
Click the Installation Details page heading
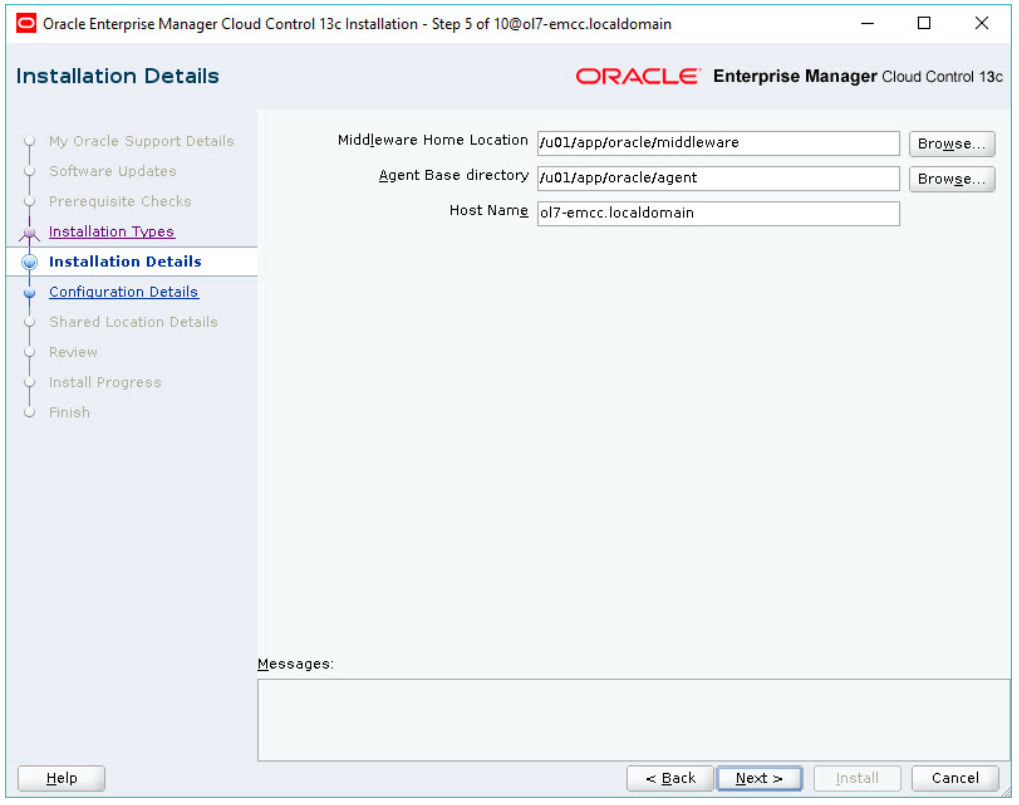118,76
